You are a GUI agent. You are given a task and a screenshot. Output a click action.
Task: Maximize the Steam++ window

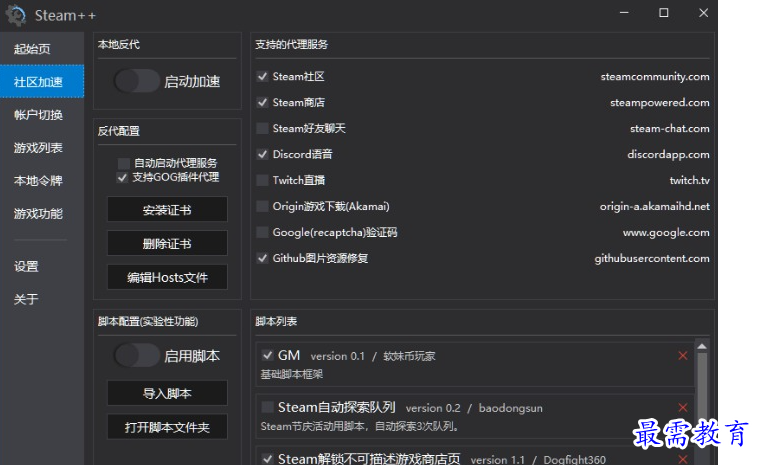[664, 13]
